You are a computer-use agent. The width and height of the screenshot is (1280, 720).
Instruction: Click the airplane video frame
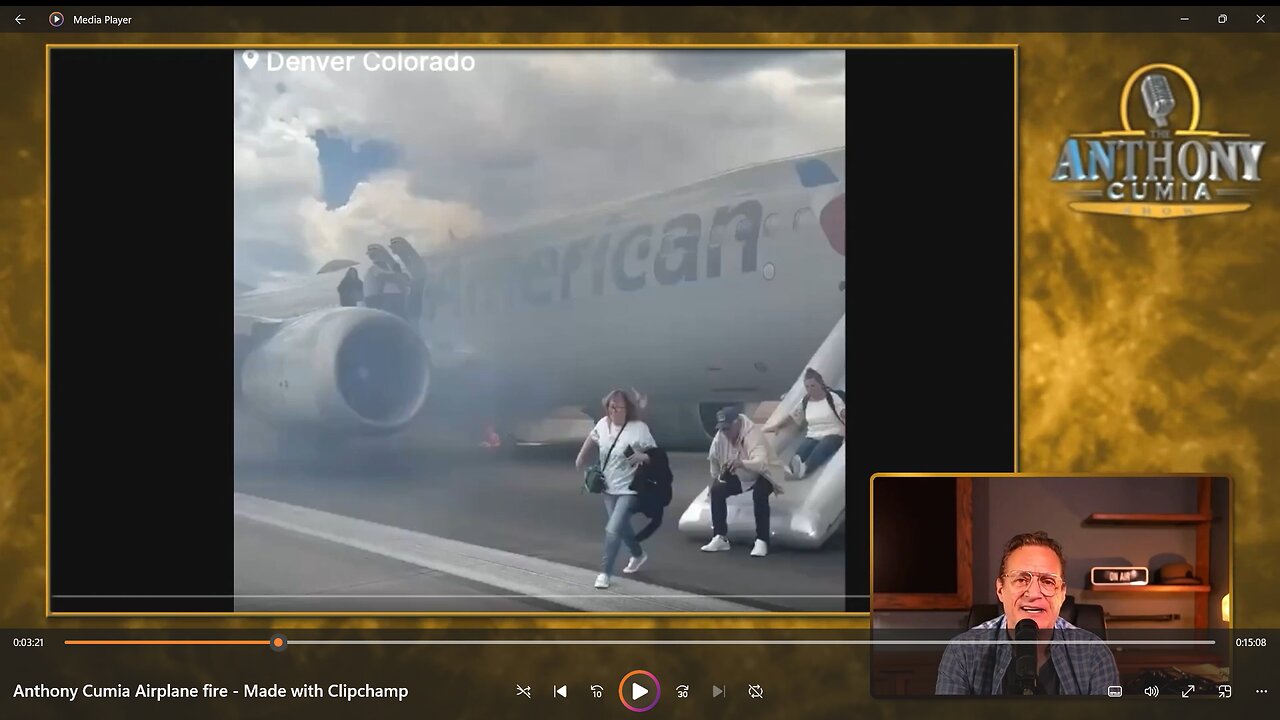539,330
